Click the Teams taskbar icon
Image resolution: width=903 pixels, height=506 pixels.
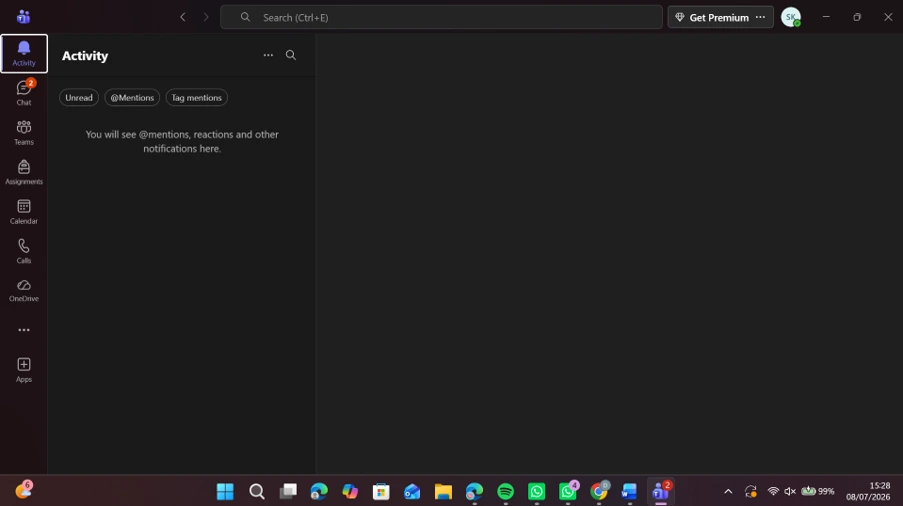pyautogui.click(x=661, y=491)
